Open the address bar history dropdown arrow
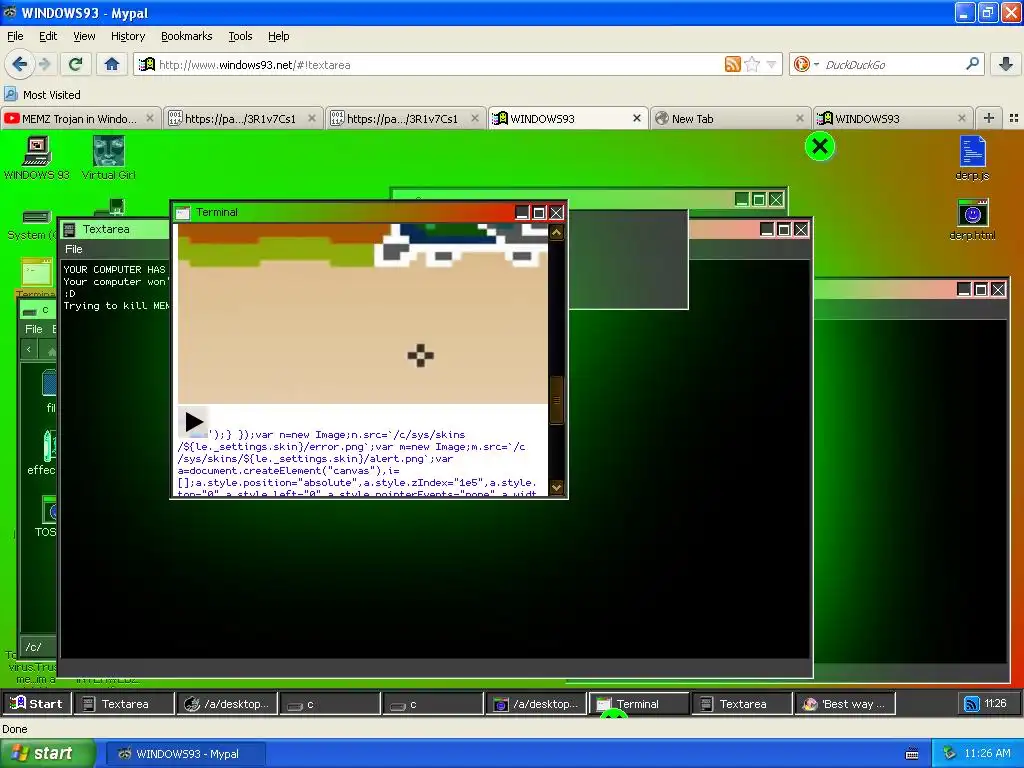 pyautogui.click(x=771, y=64)
